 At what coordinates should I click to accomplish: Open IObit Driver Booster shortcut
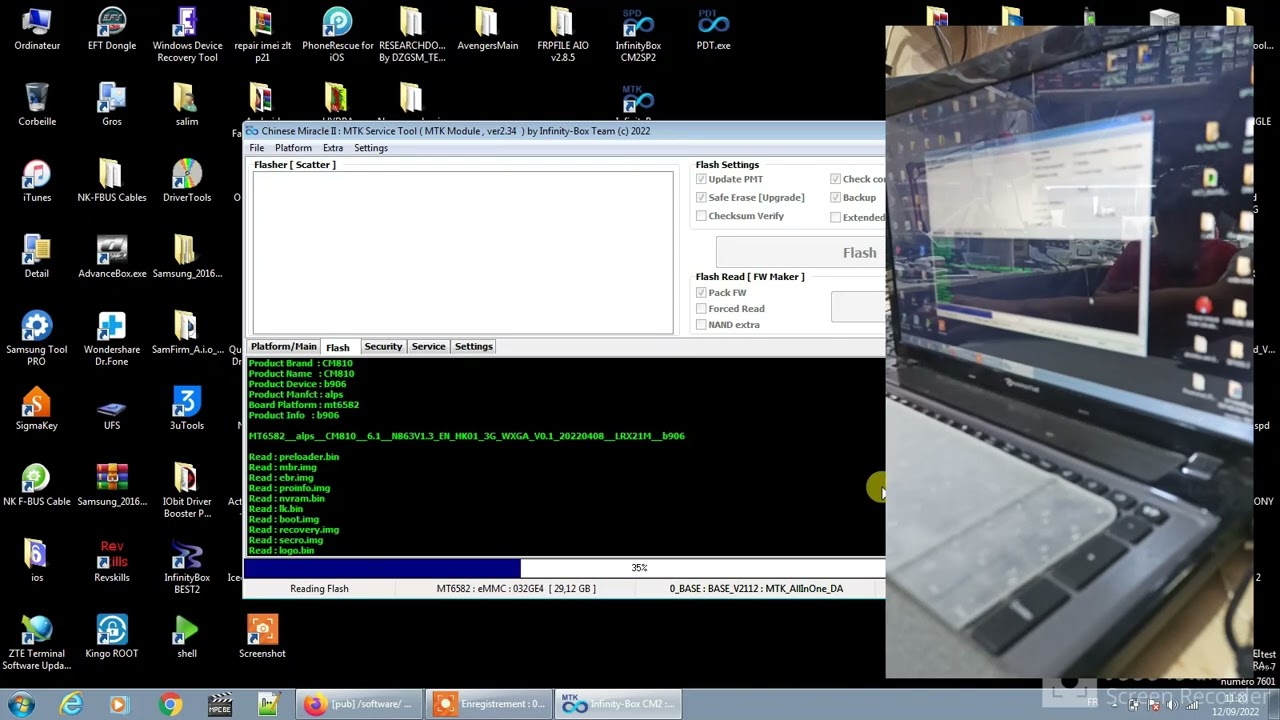coord(187,491)
